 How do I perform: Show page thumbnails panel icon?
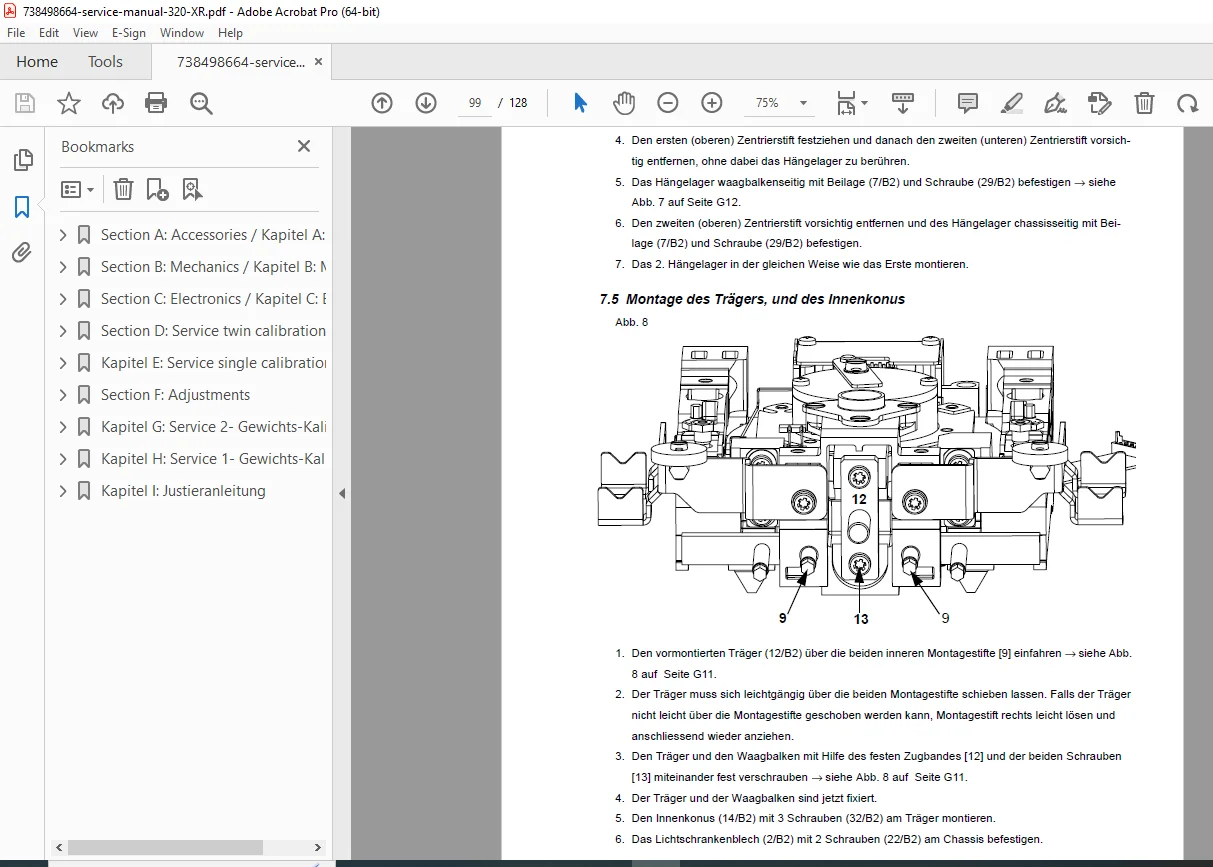click(x=22, y=160)
